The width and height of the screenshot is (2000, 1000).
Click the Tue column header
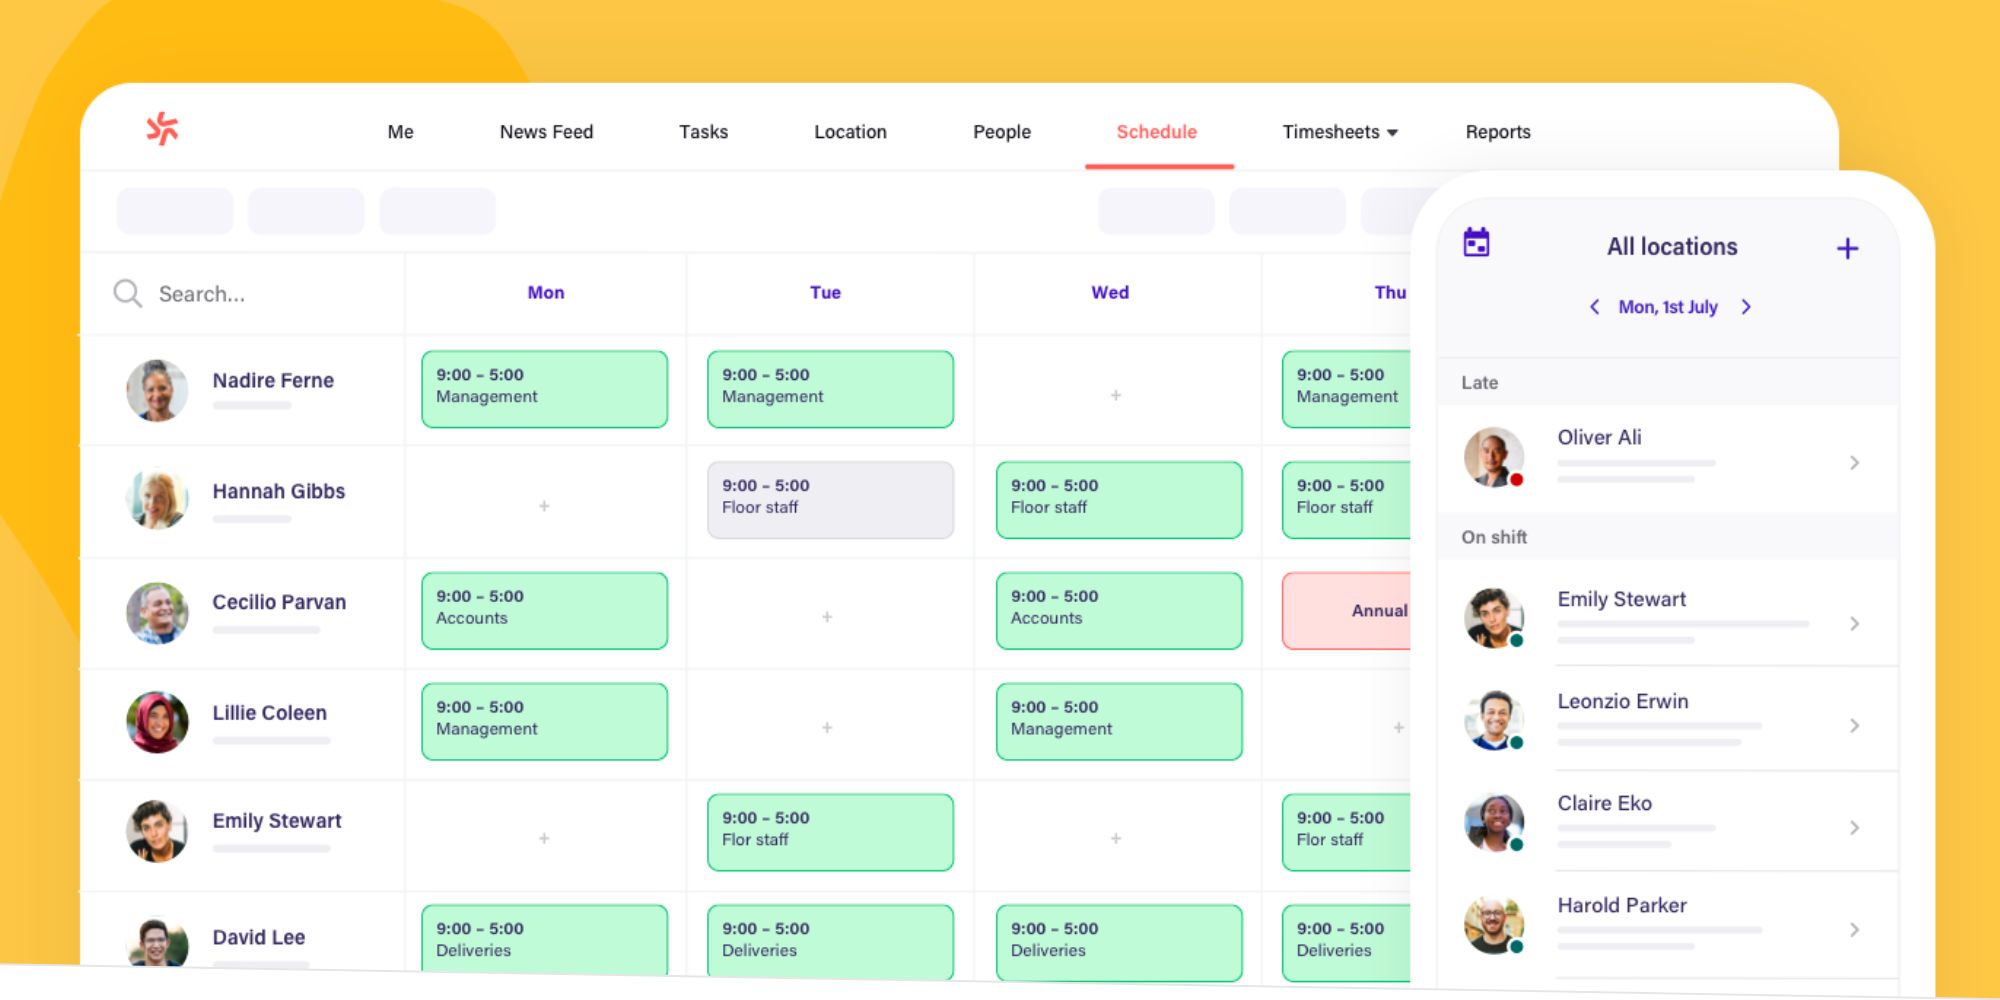coord(825,293)
